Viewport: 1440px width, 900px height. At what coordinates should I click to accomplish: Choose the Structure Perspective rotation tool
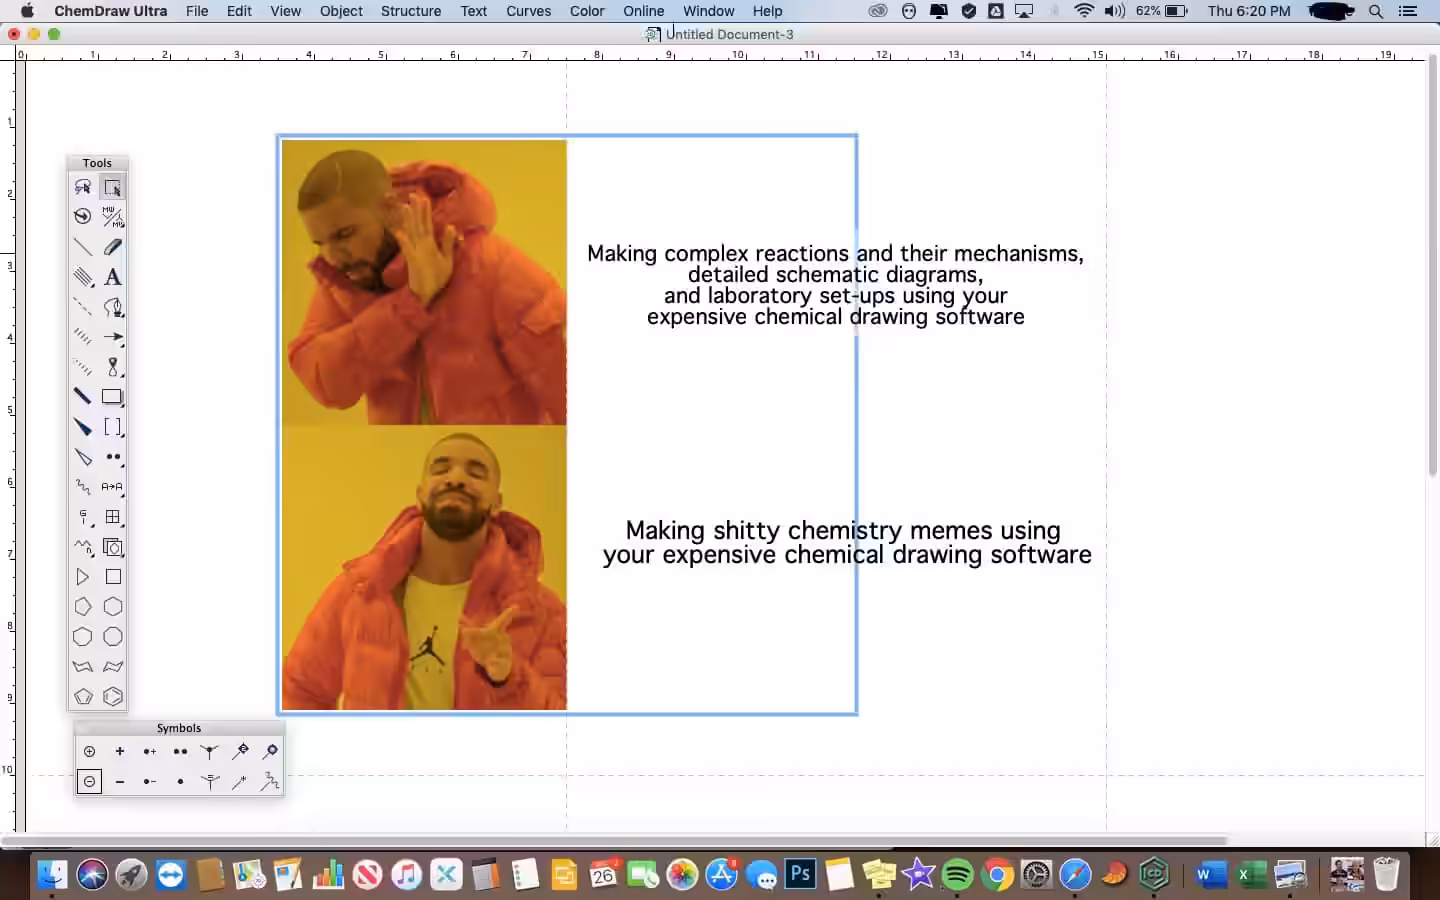83,217
